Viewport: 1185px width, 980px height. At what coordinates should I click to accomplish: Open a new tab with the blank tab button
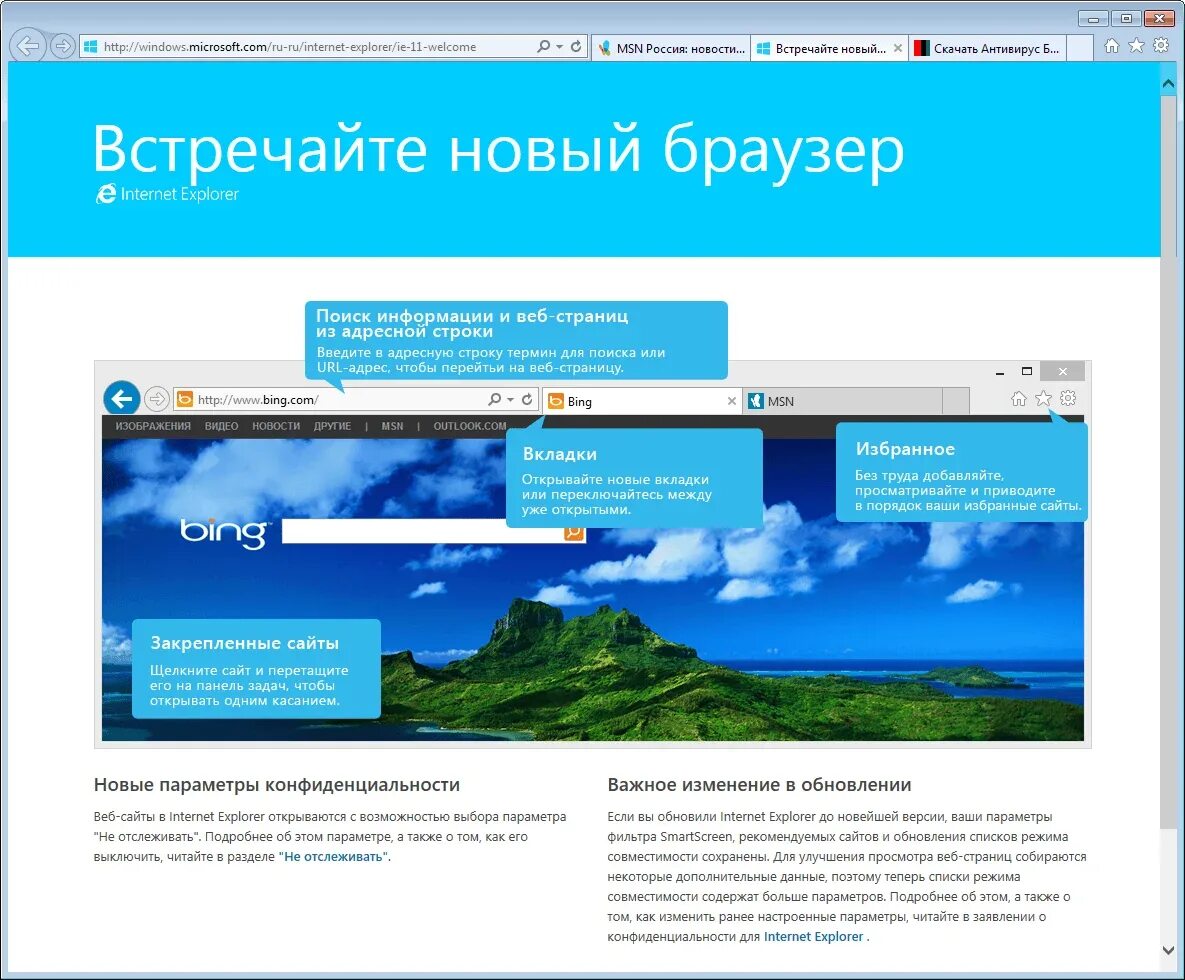(x=1080, y=48)
